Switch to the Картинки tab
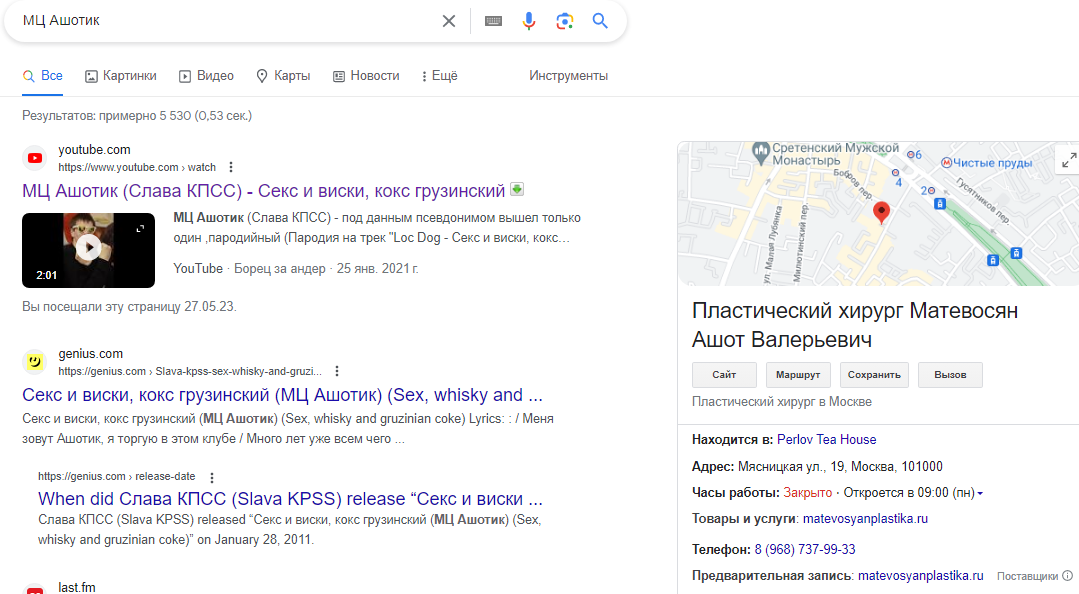Screen dimensions: 1079x594 coord(120,76)
